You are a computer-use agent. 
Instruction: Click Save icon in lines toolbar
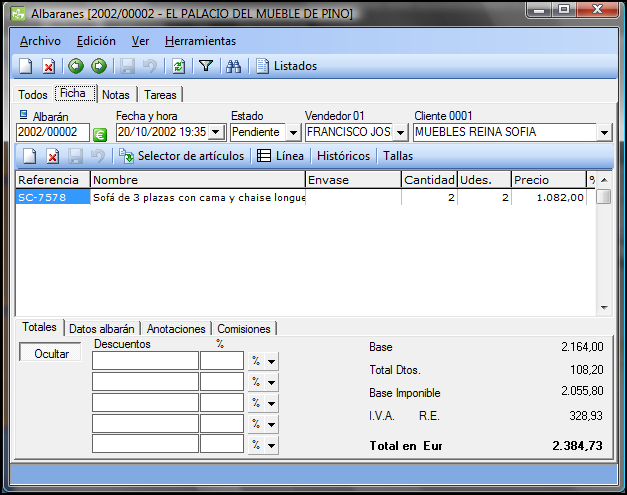click(x=75, y=156)
